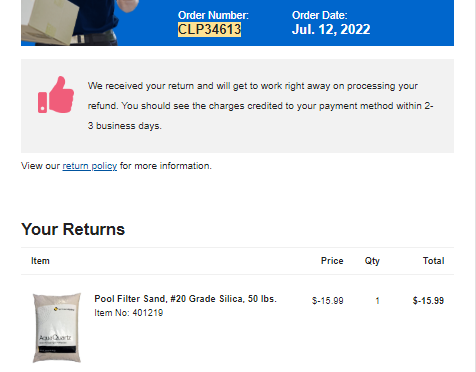Click the bold $-15.99 total amount

[428, 301]
